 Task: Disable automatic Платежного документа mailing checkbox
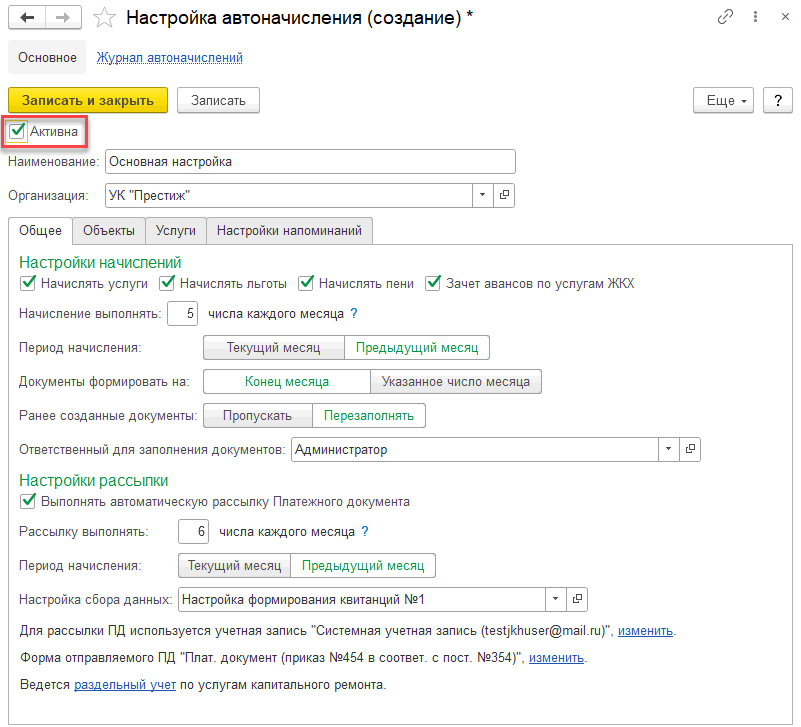pyautogui.click(x=28, y=501)
